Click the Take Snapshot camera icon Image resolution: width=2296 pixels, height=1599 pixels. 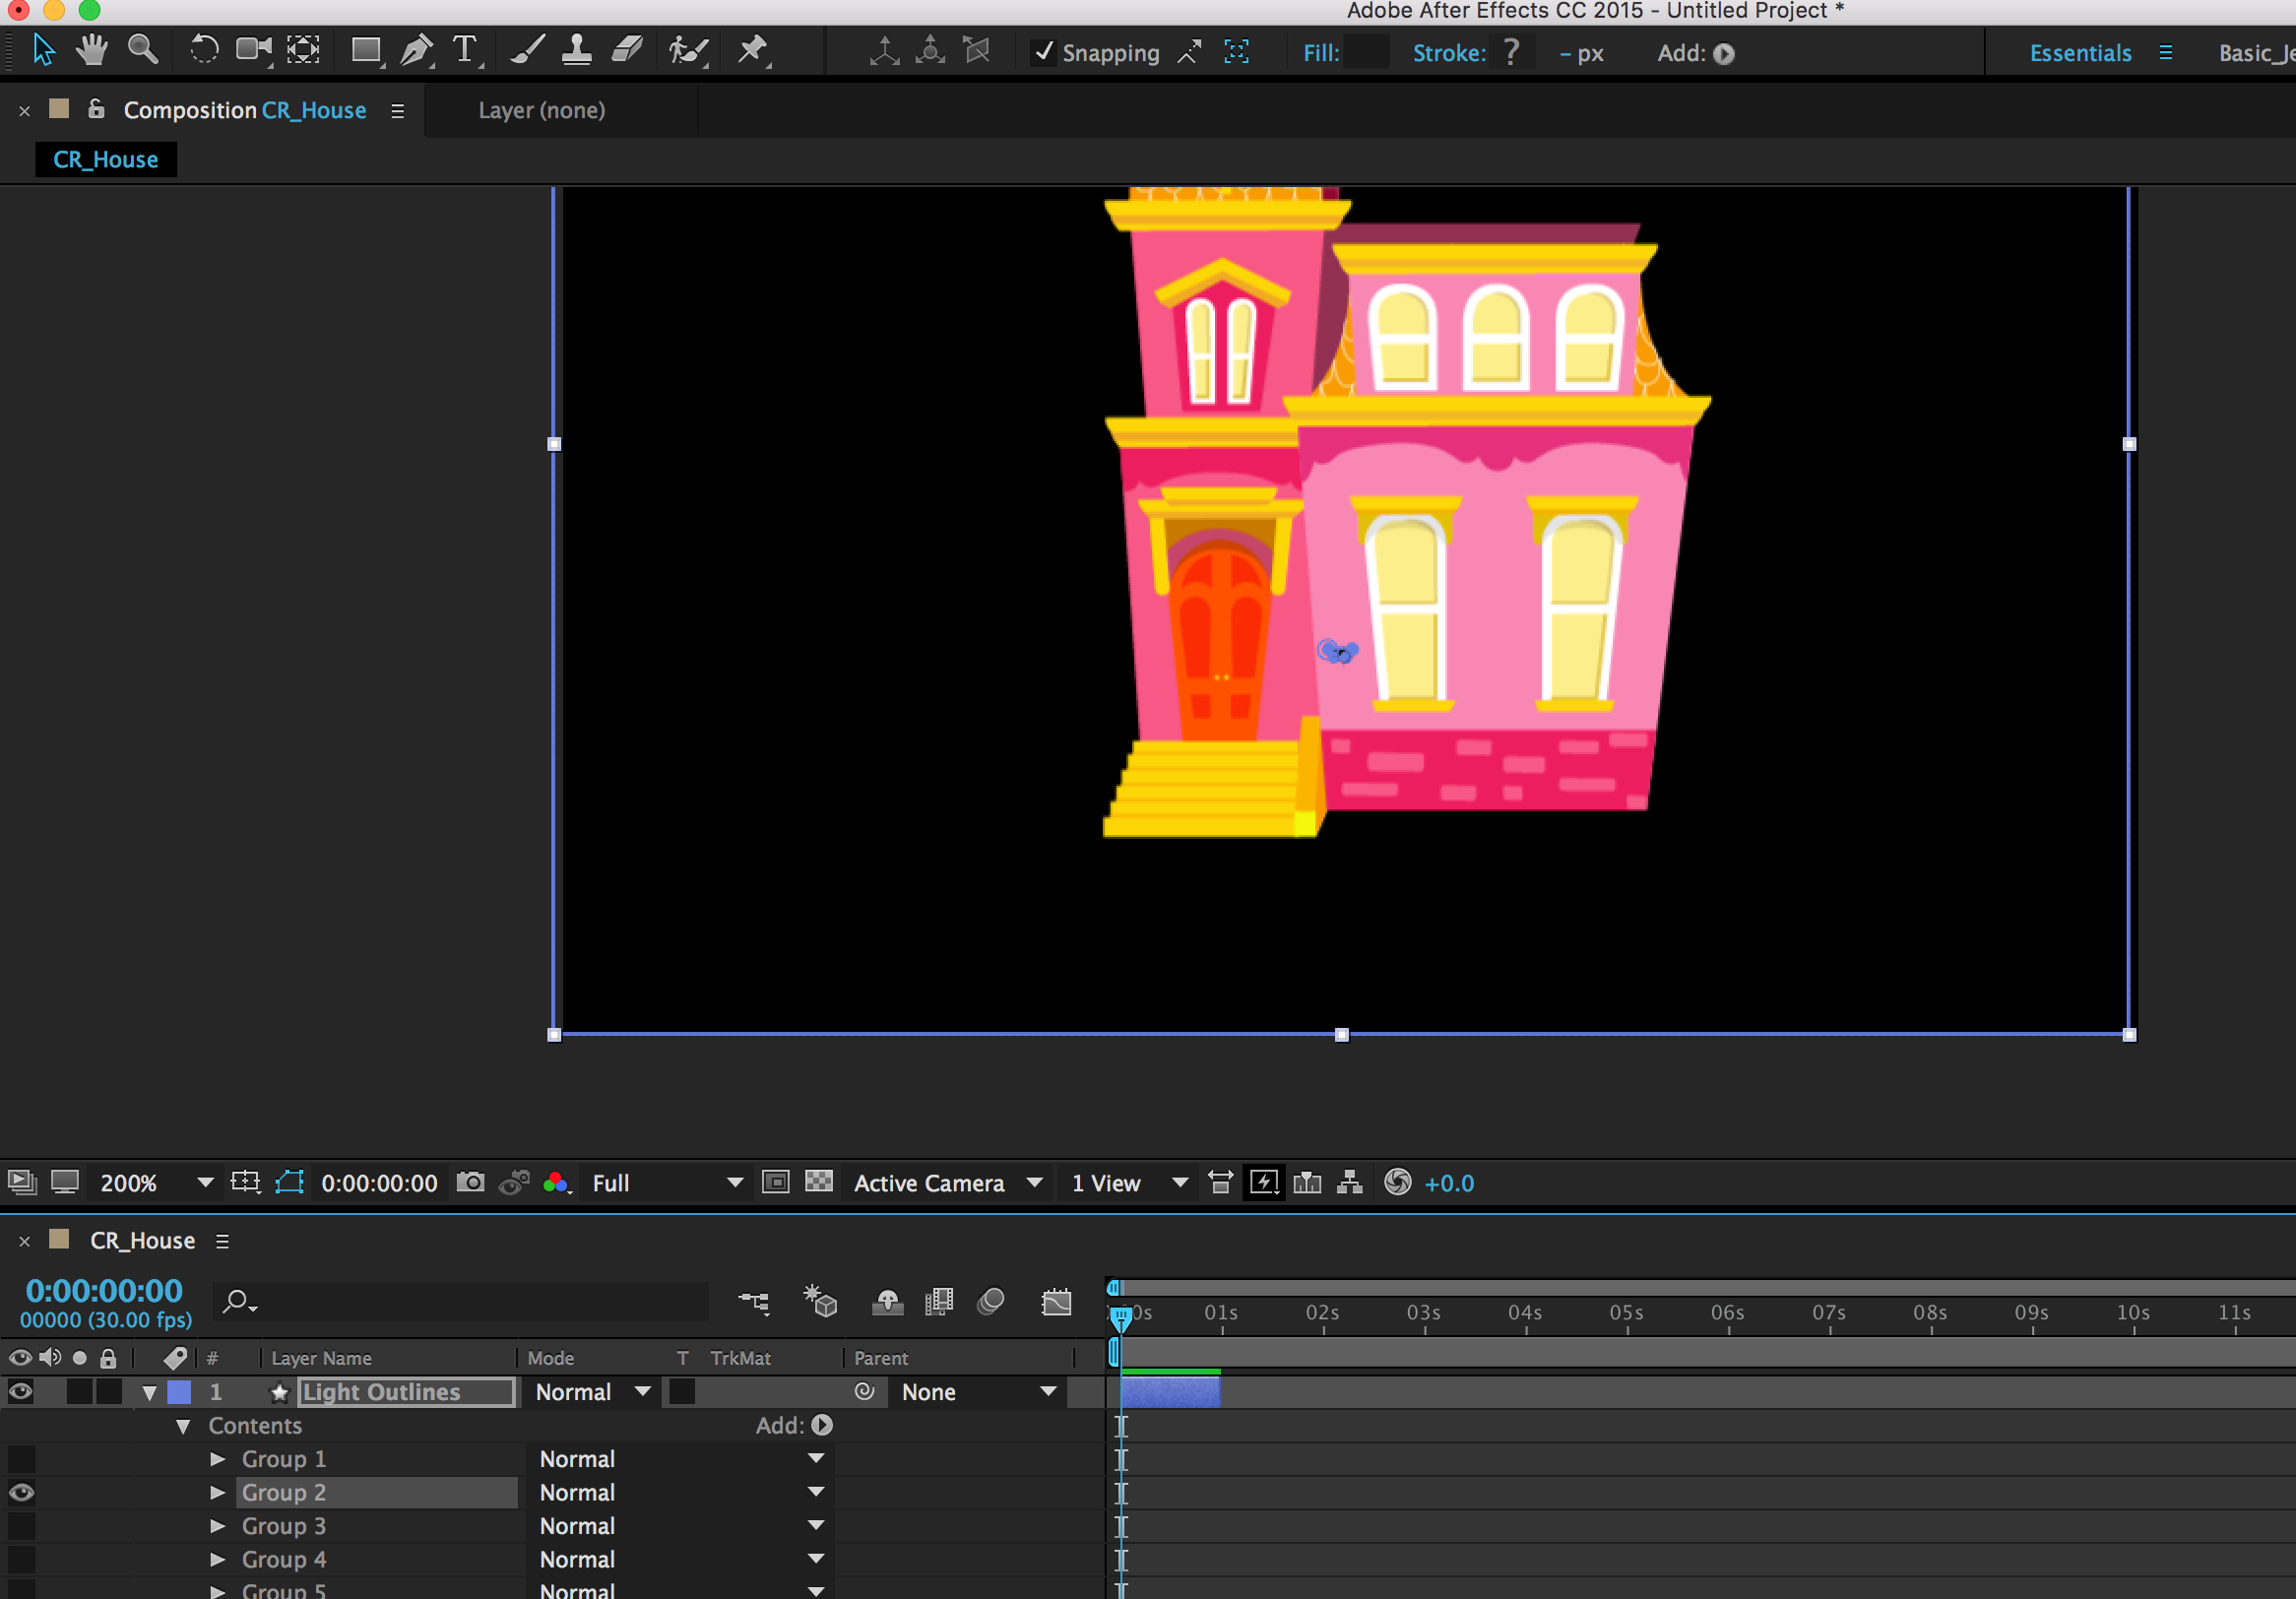[470, 1182]
